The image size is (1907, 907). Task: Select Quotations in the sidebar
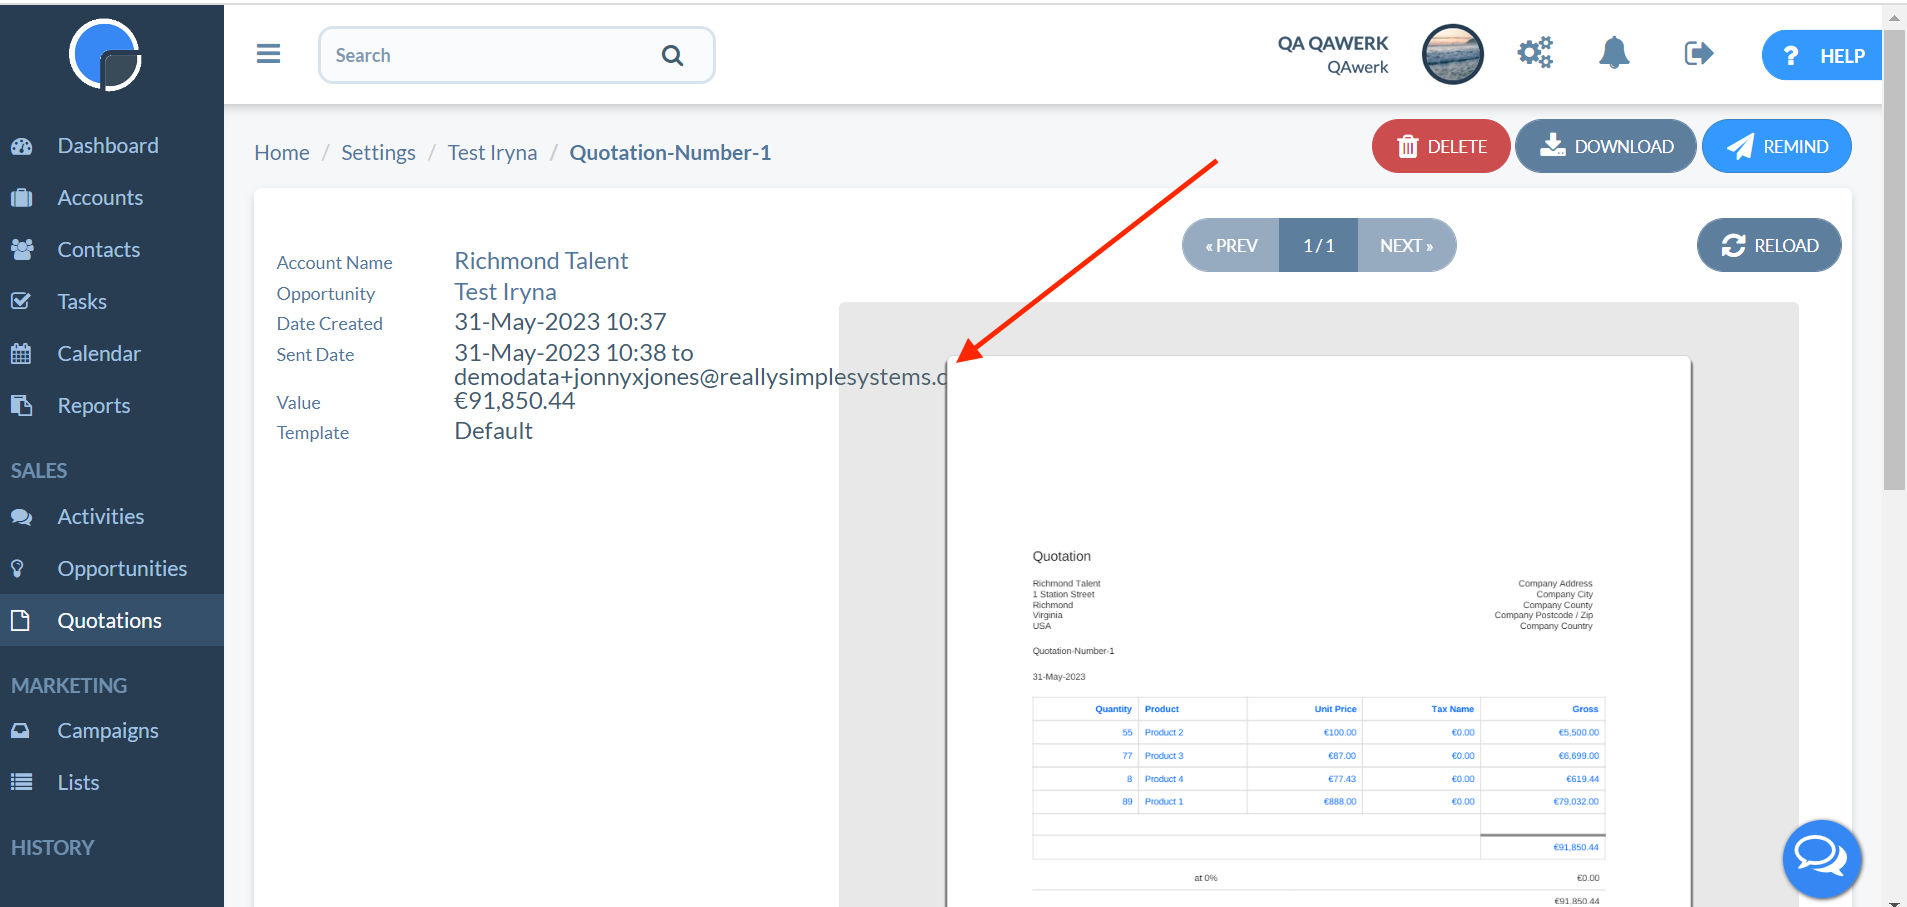click(x=112, y=620)
